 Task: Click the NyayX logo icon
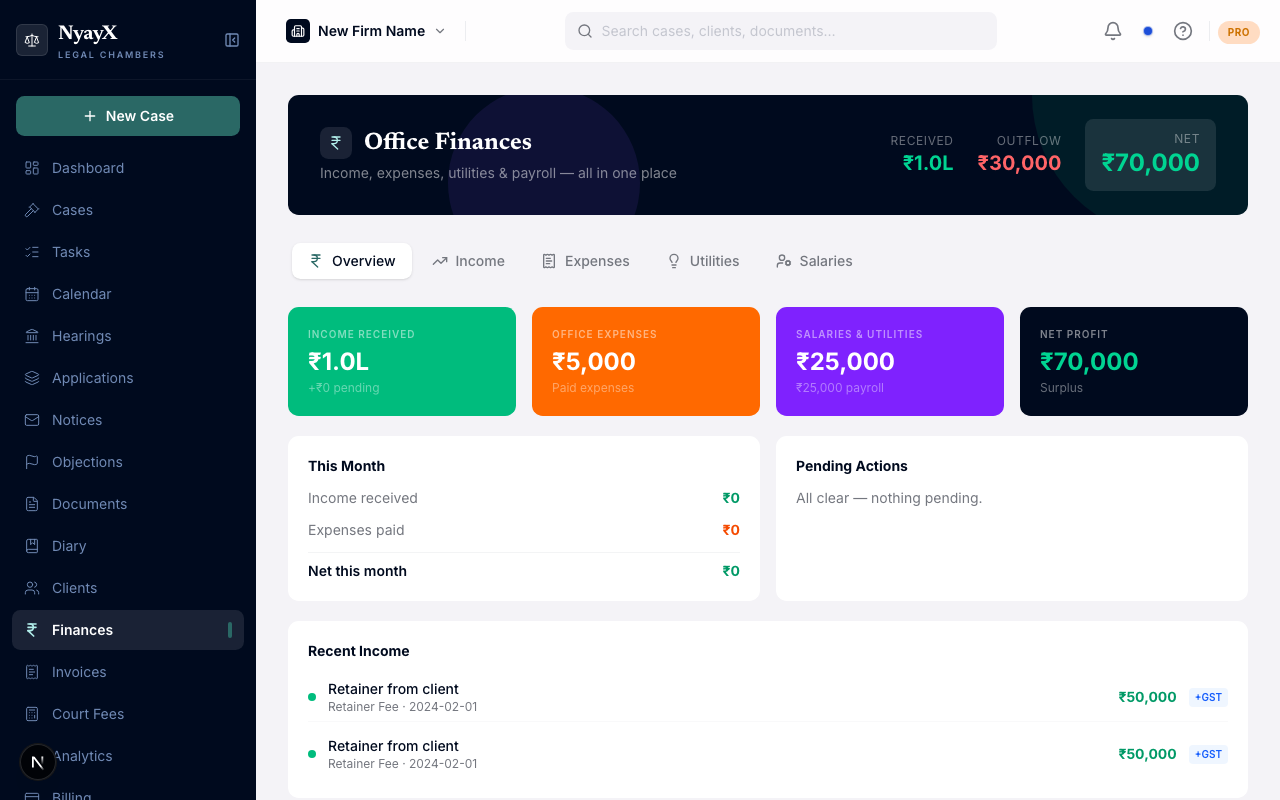tap(31, 40)
